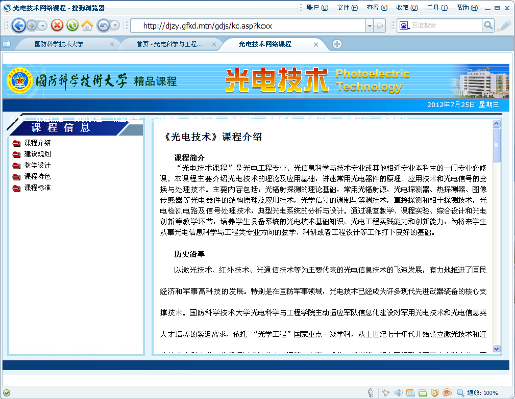
Task: Click the 课程简介 heading text
Action: pos(189,158)
